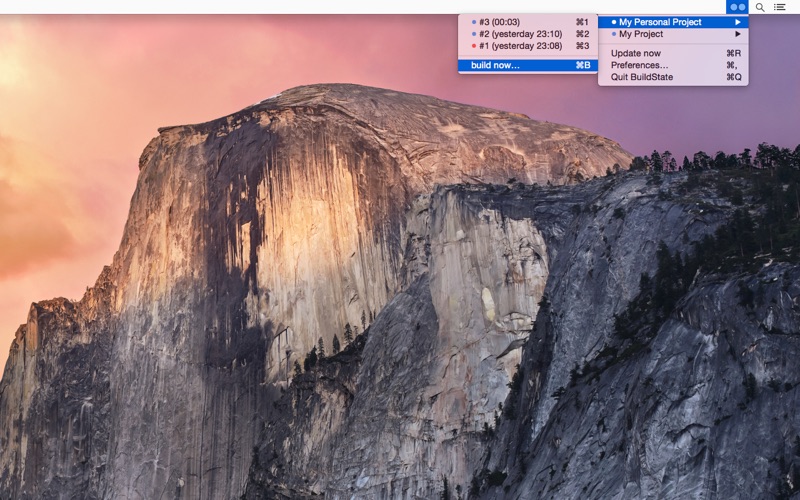Select build #2 (yesterday 23:10) entry
The width and height of the screenshot is (800, 500).
coord(520,34)
